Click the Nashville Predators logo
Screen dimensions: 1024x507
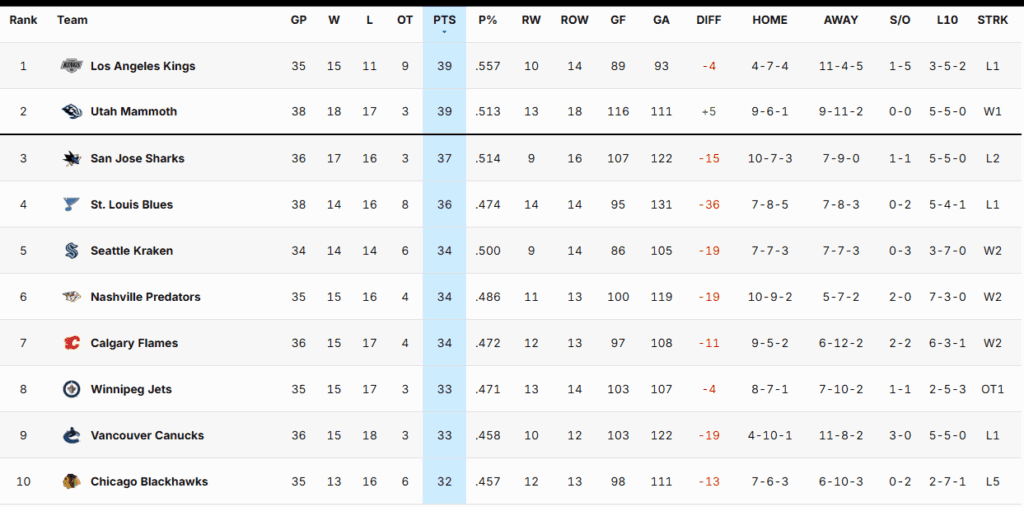[x=71, y=297]
